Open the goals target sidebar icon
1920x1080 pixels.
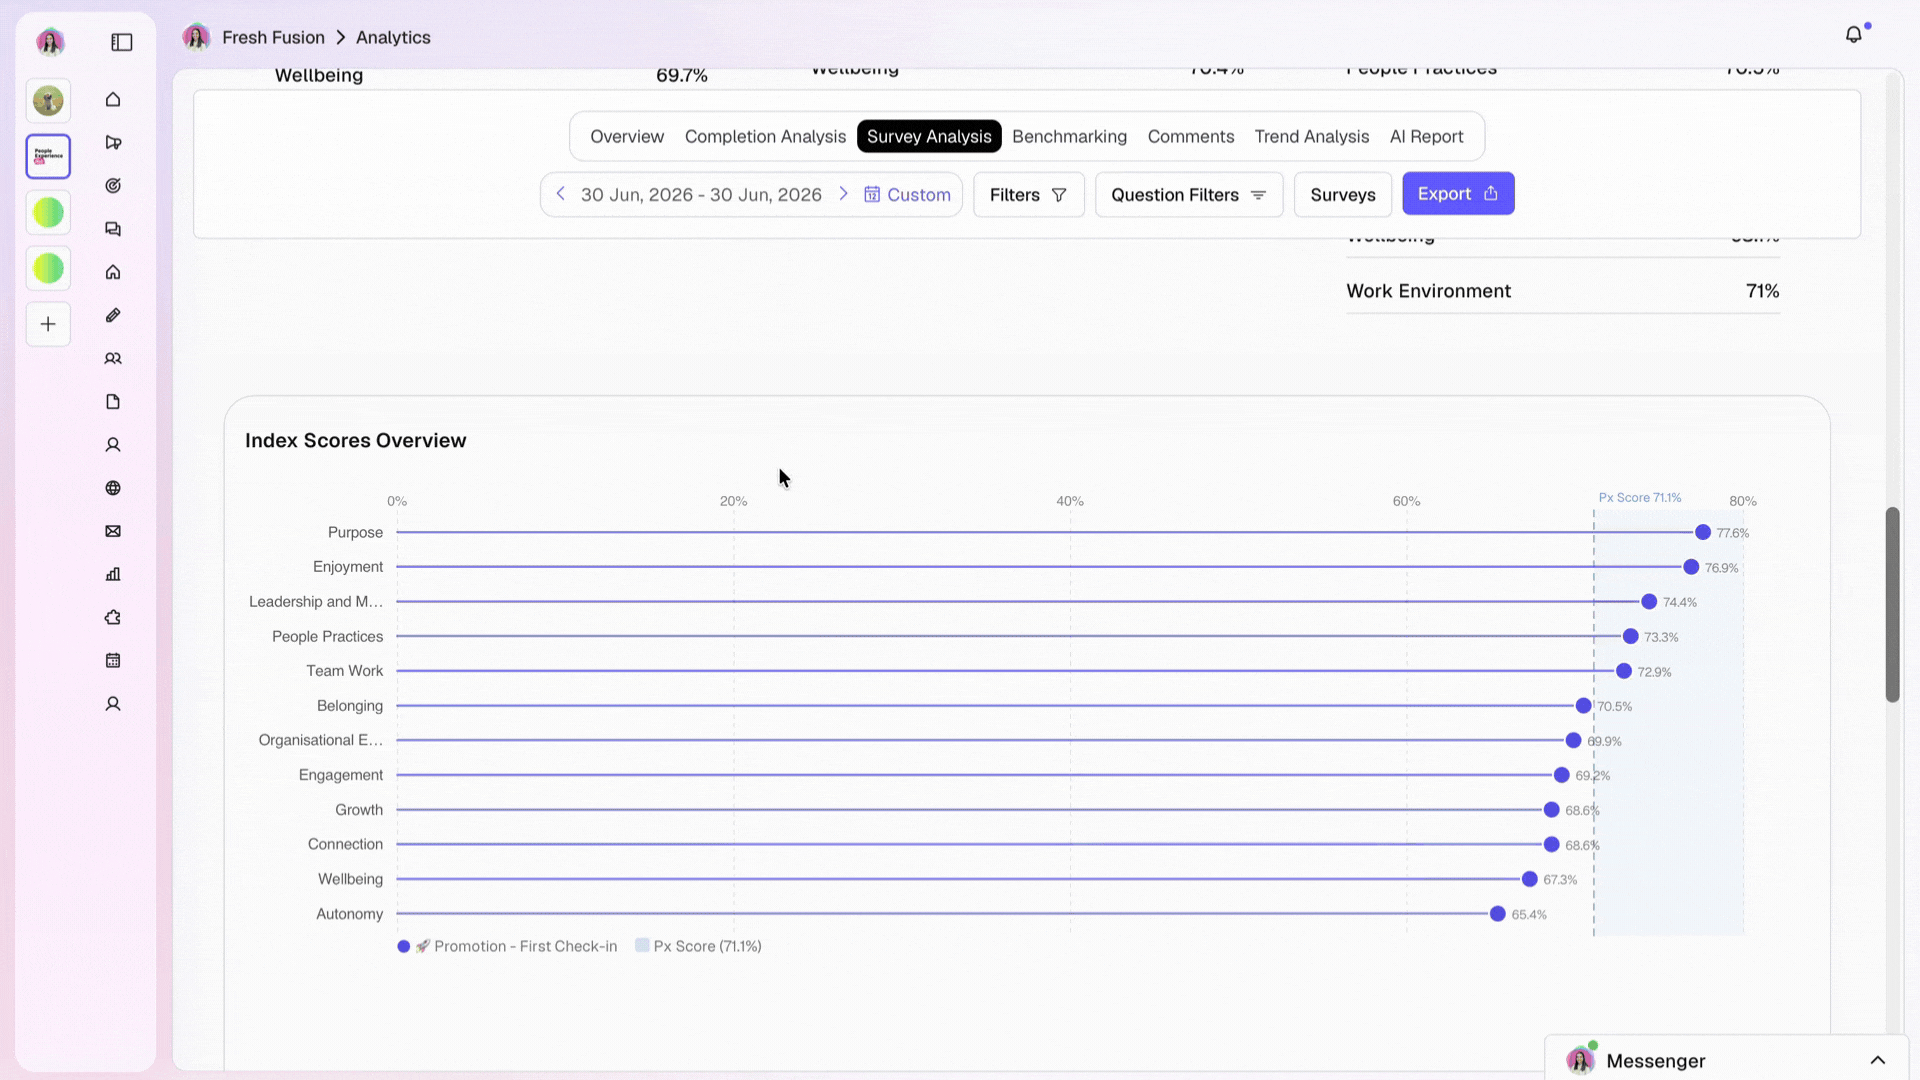tap(113, 186)
